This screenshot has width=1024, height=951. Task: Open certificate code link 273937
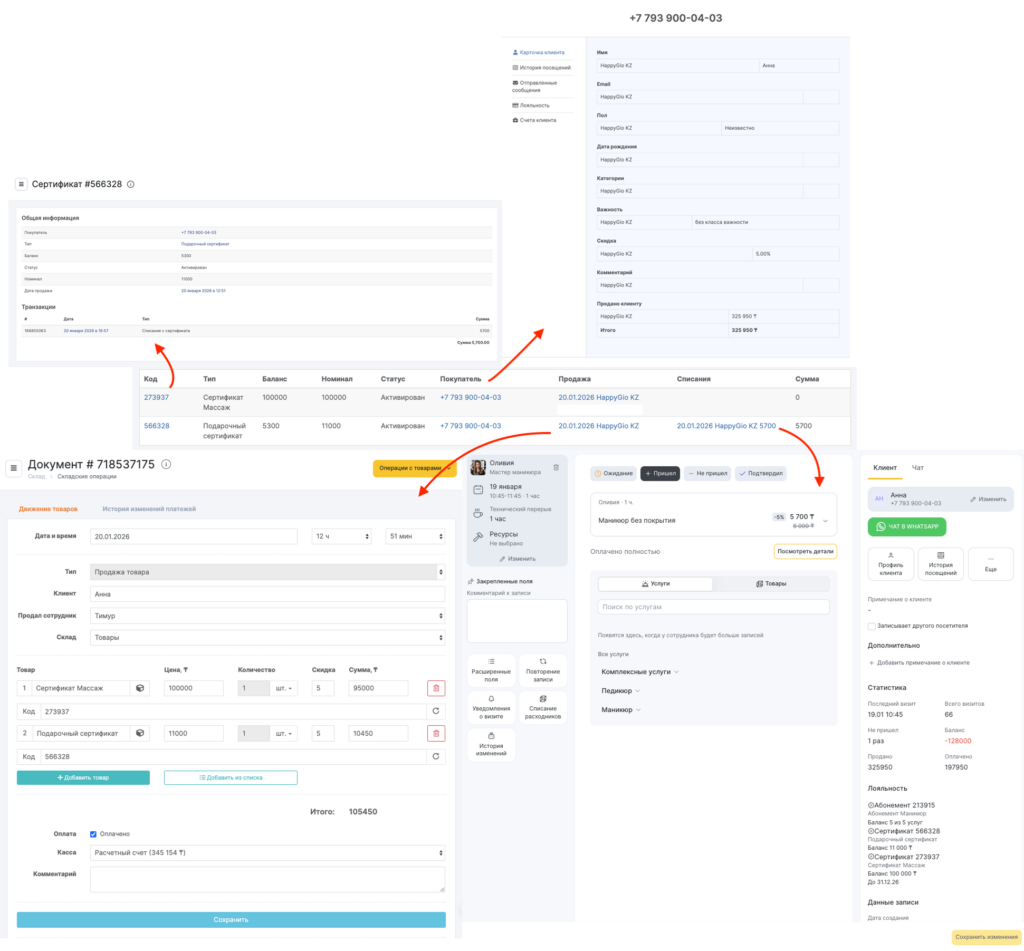[156, 397]
